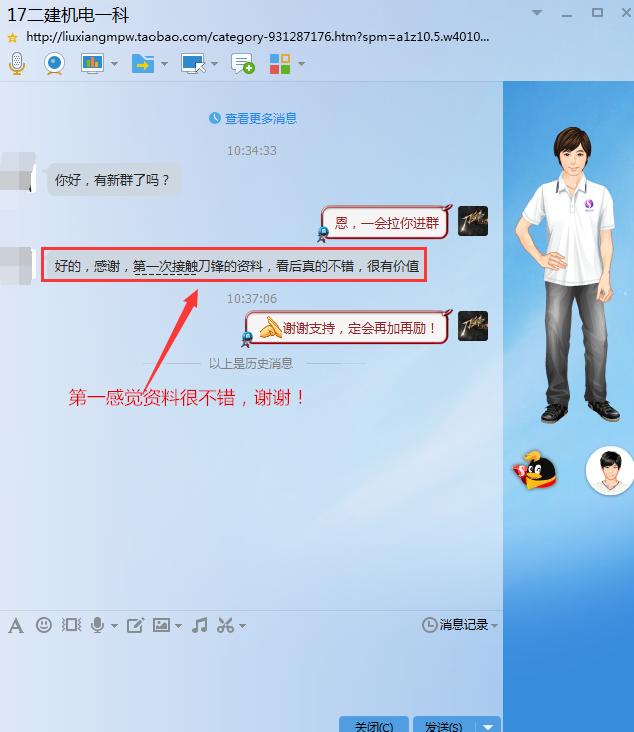The width and height of the screenshot is (634, 732).
Task: Expand the send file dropdown arrow
Action: (164, 63)
